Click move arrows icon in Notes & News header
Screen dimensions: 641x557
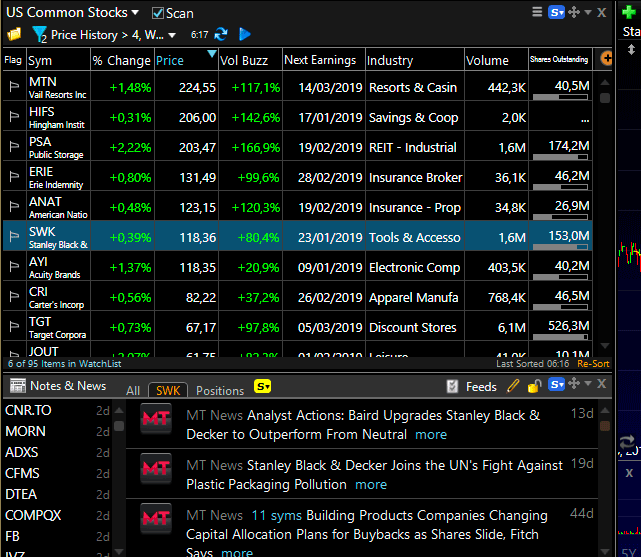pos(574,383)
